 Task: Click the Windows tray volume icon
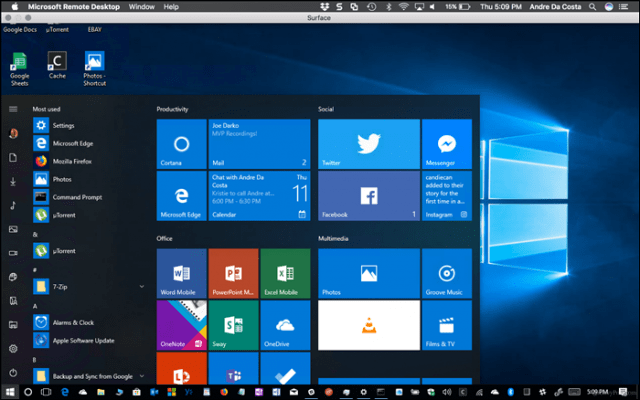[x=447, y=392]
